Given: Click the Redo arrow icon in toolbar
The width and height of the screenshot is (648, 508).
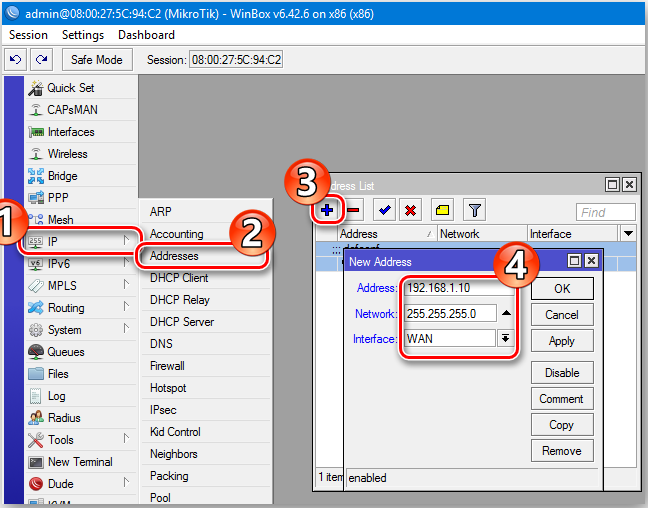Looking at the screenshot, I should click(x=41, y=60).
